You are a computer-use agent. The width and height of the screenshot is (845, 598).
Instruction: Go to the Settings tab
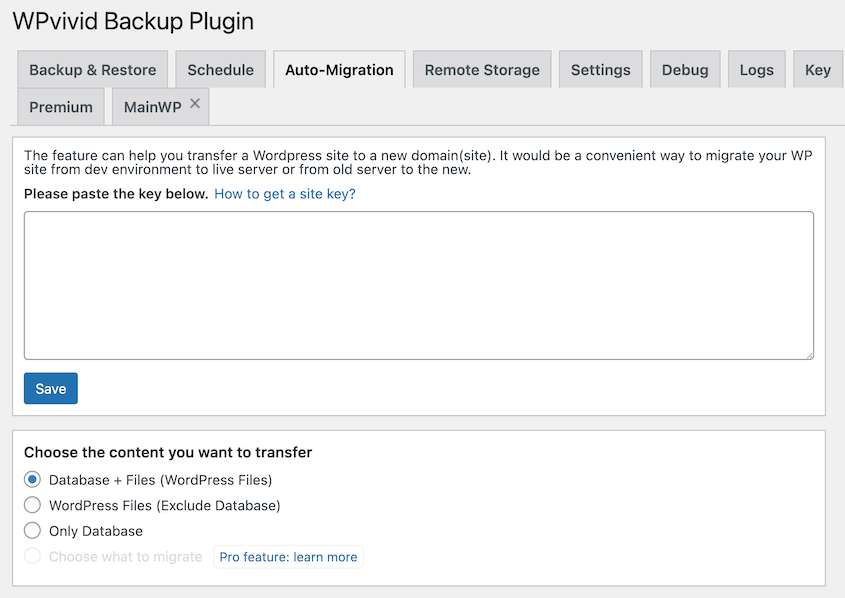[600, 69]
